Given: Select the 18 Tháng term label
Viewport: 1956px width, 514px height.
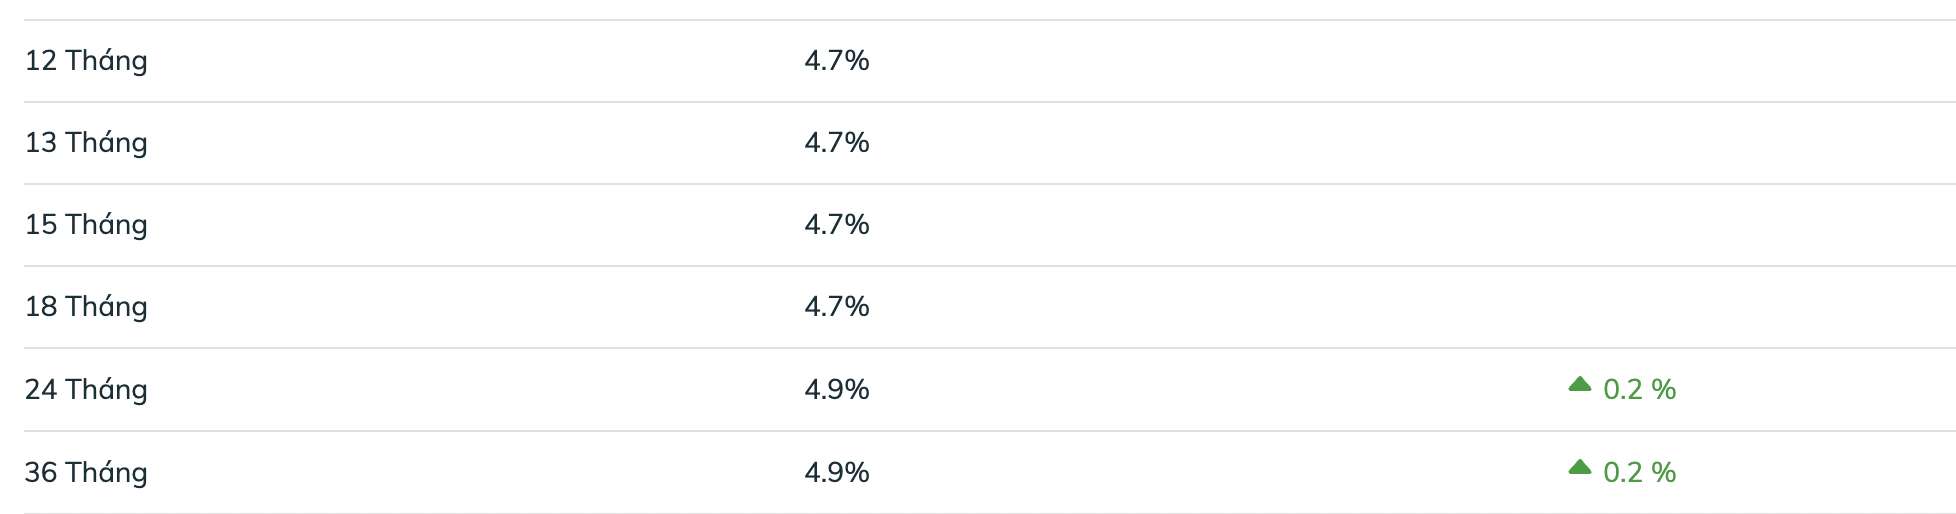Looking at the screenshot, I should point(86,307).
